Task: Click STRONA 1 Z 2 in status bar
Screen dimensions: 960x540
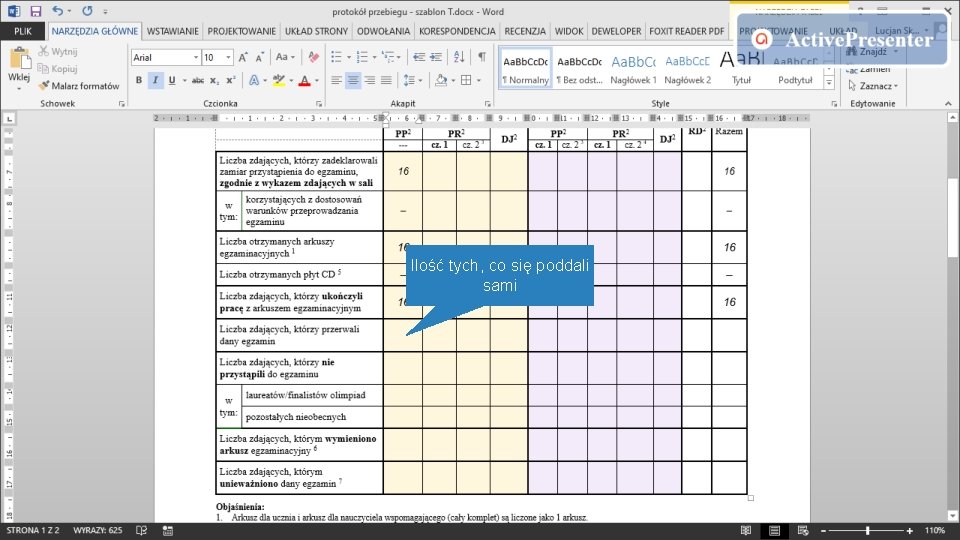Action: [33, 530]
